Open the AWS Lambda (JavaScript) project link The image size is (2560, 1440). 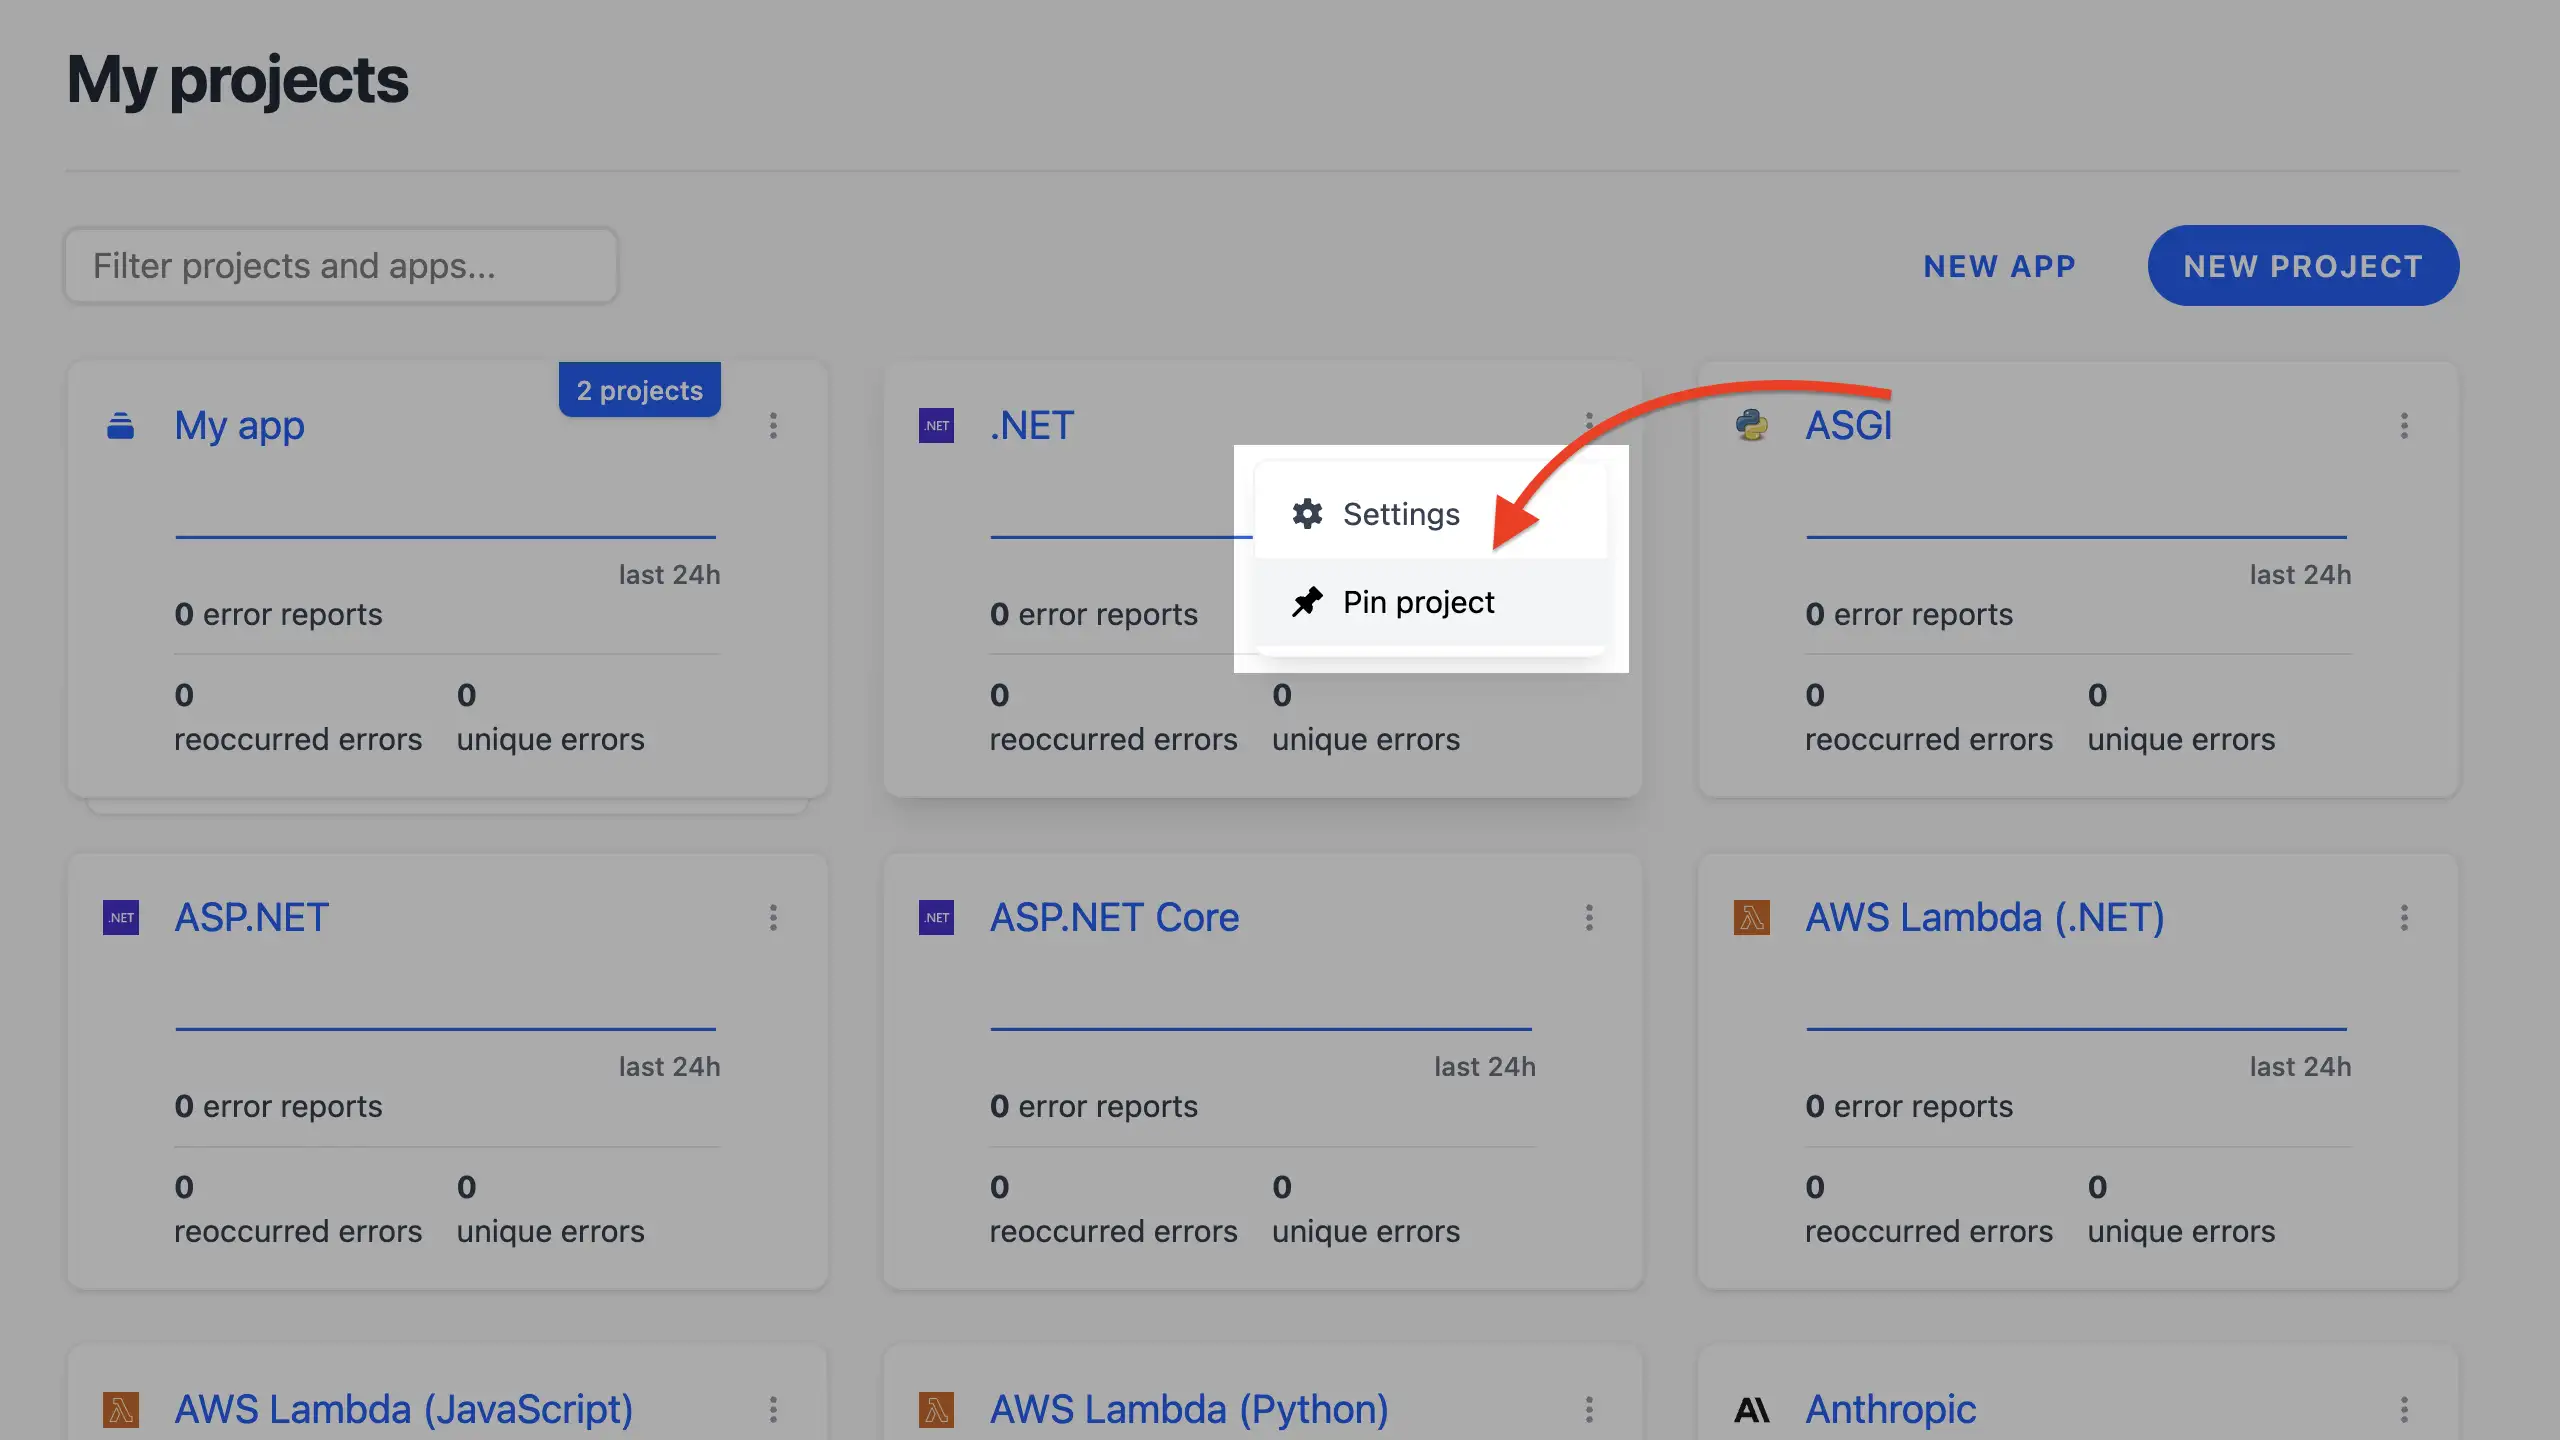(x=403, y=1410)
